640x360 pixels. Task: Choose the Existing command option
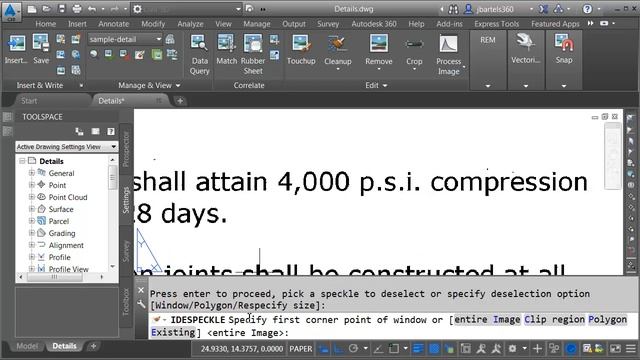coord(173,333)
